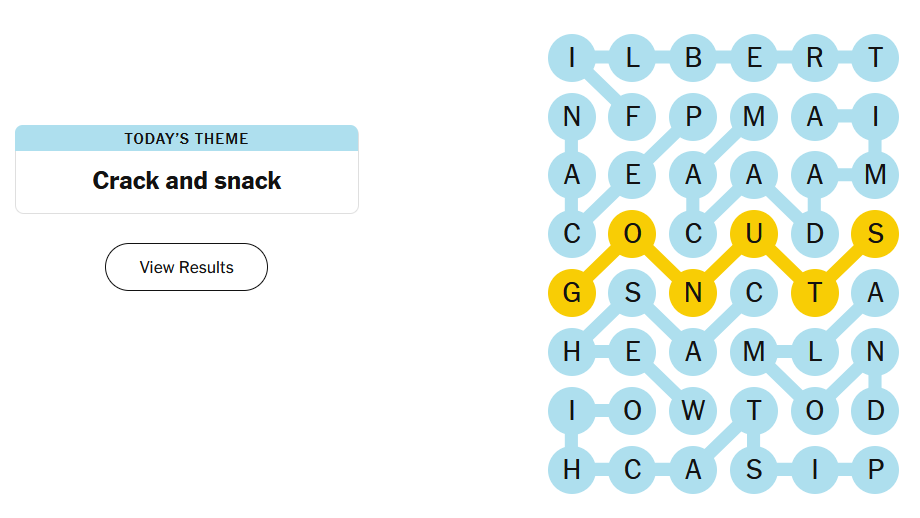The height and width of the screenshot is (518, 920).
Task: Tap blue C between yellow N and T
Action: 754,293
